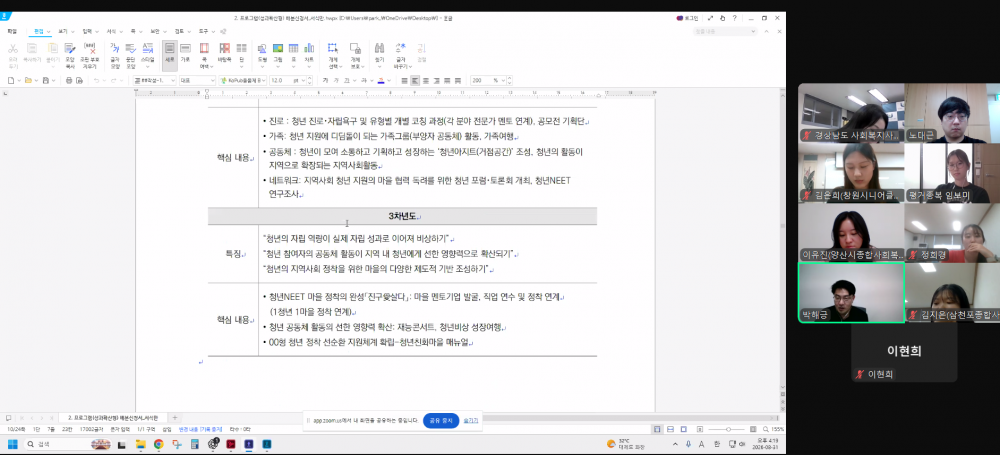
Task: Insert a Picture (그림) from the ribbon
Action: [x=278, y=52]
